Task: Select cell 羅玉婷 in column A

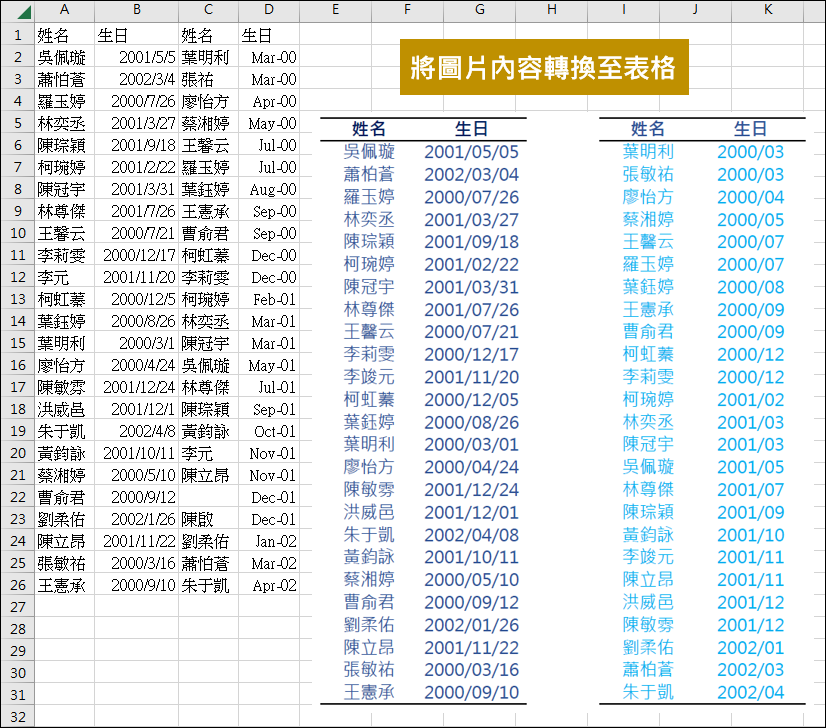Action: pos(64,101)
